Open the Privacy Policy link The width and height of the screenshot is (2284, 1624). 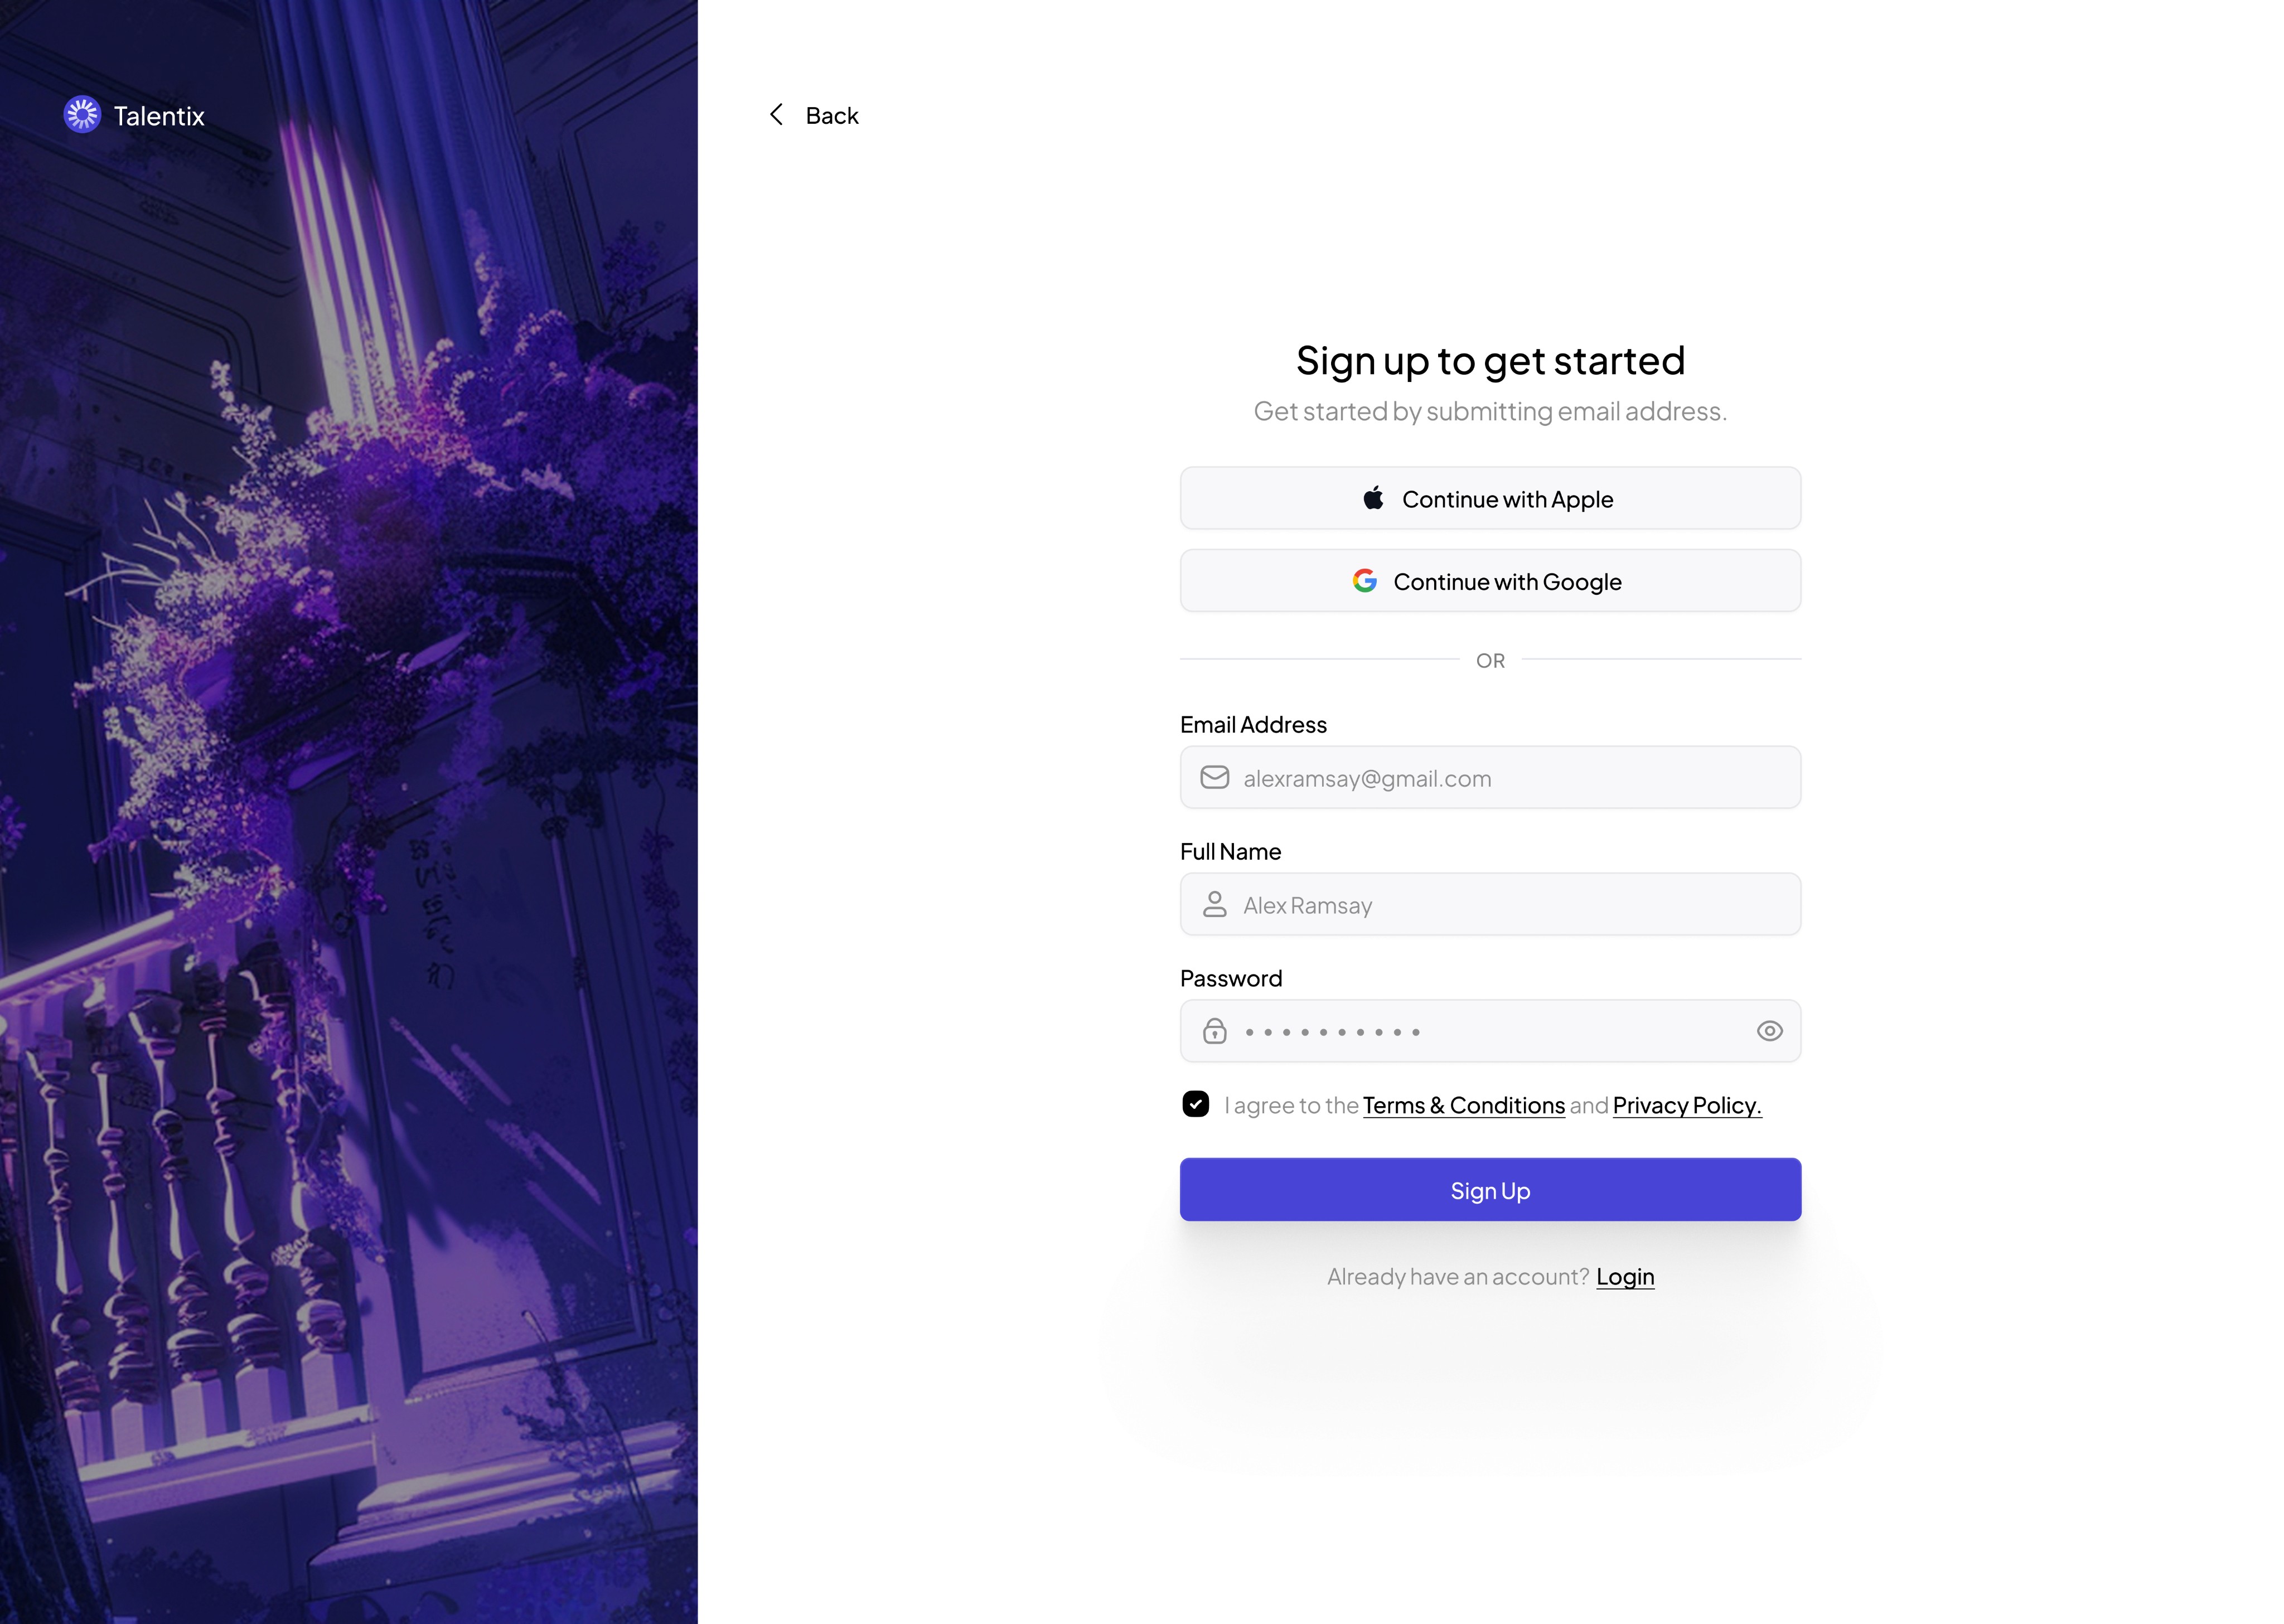[x=1687, y=1106]
